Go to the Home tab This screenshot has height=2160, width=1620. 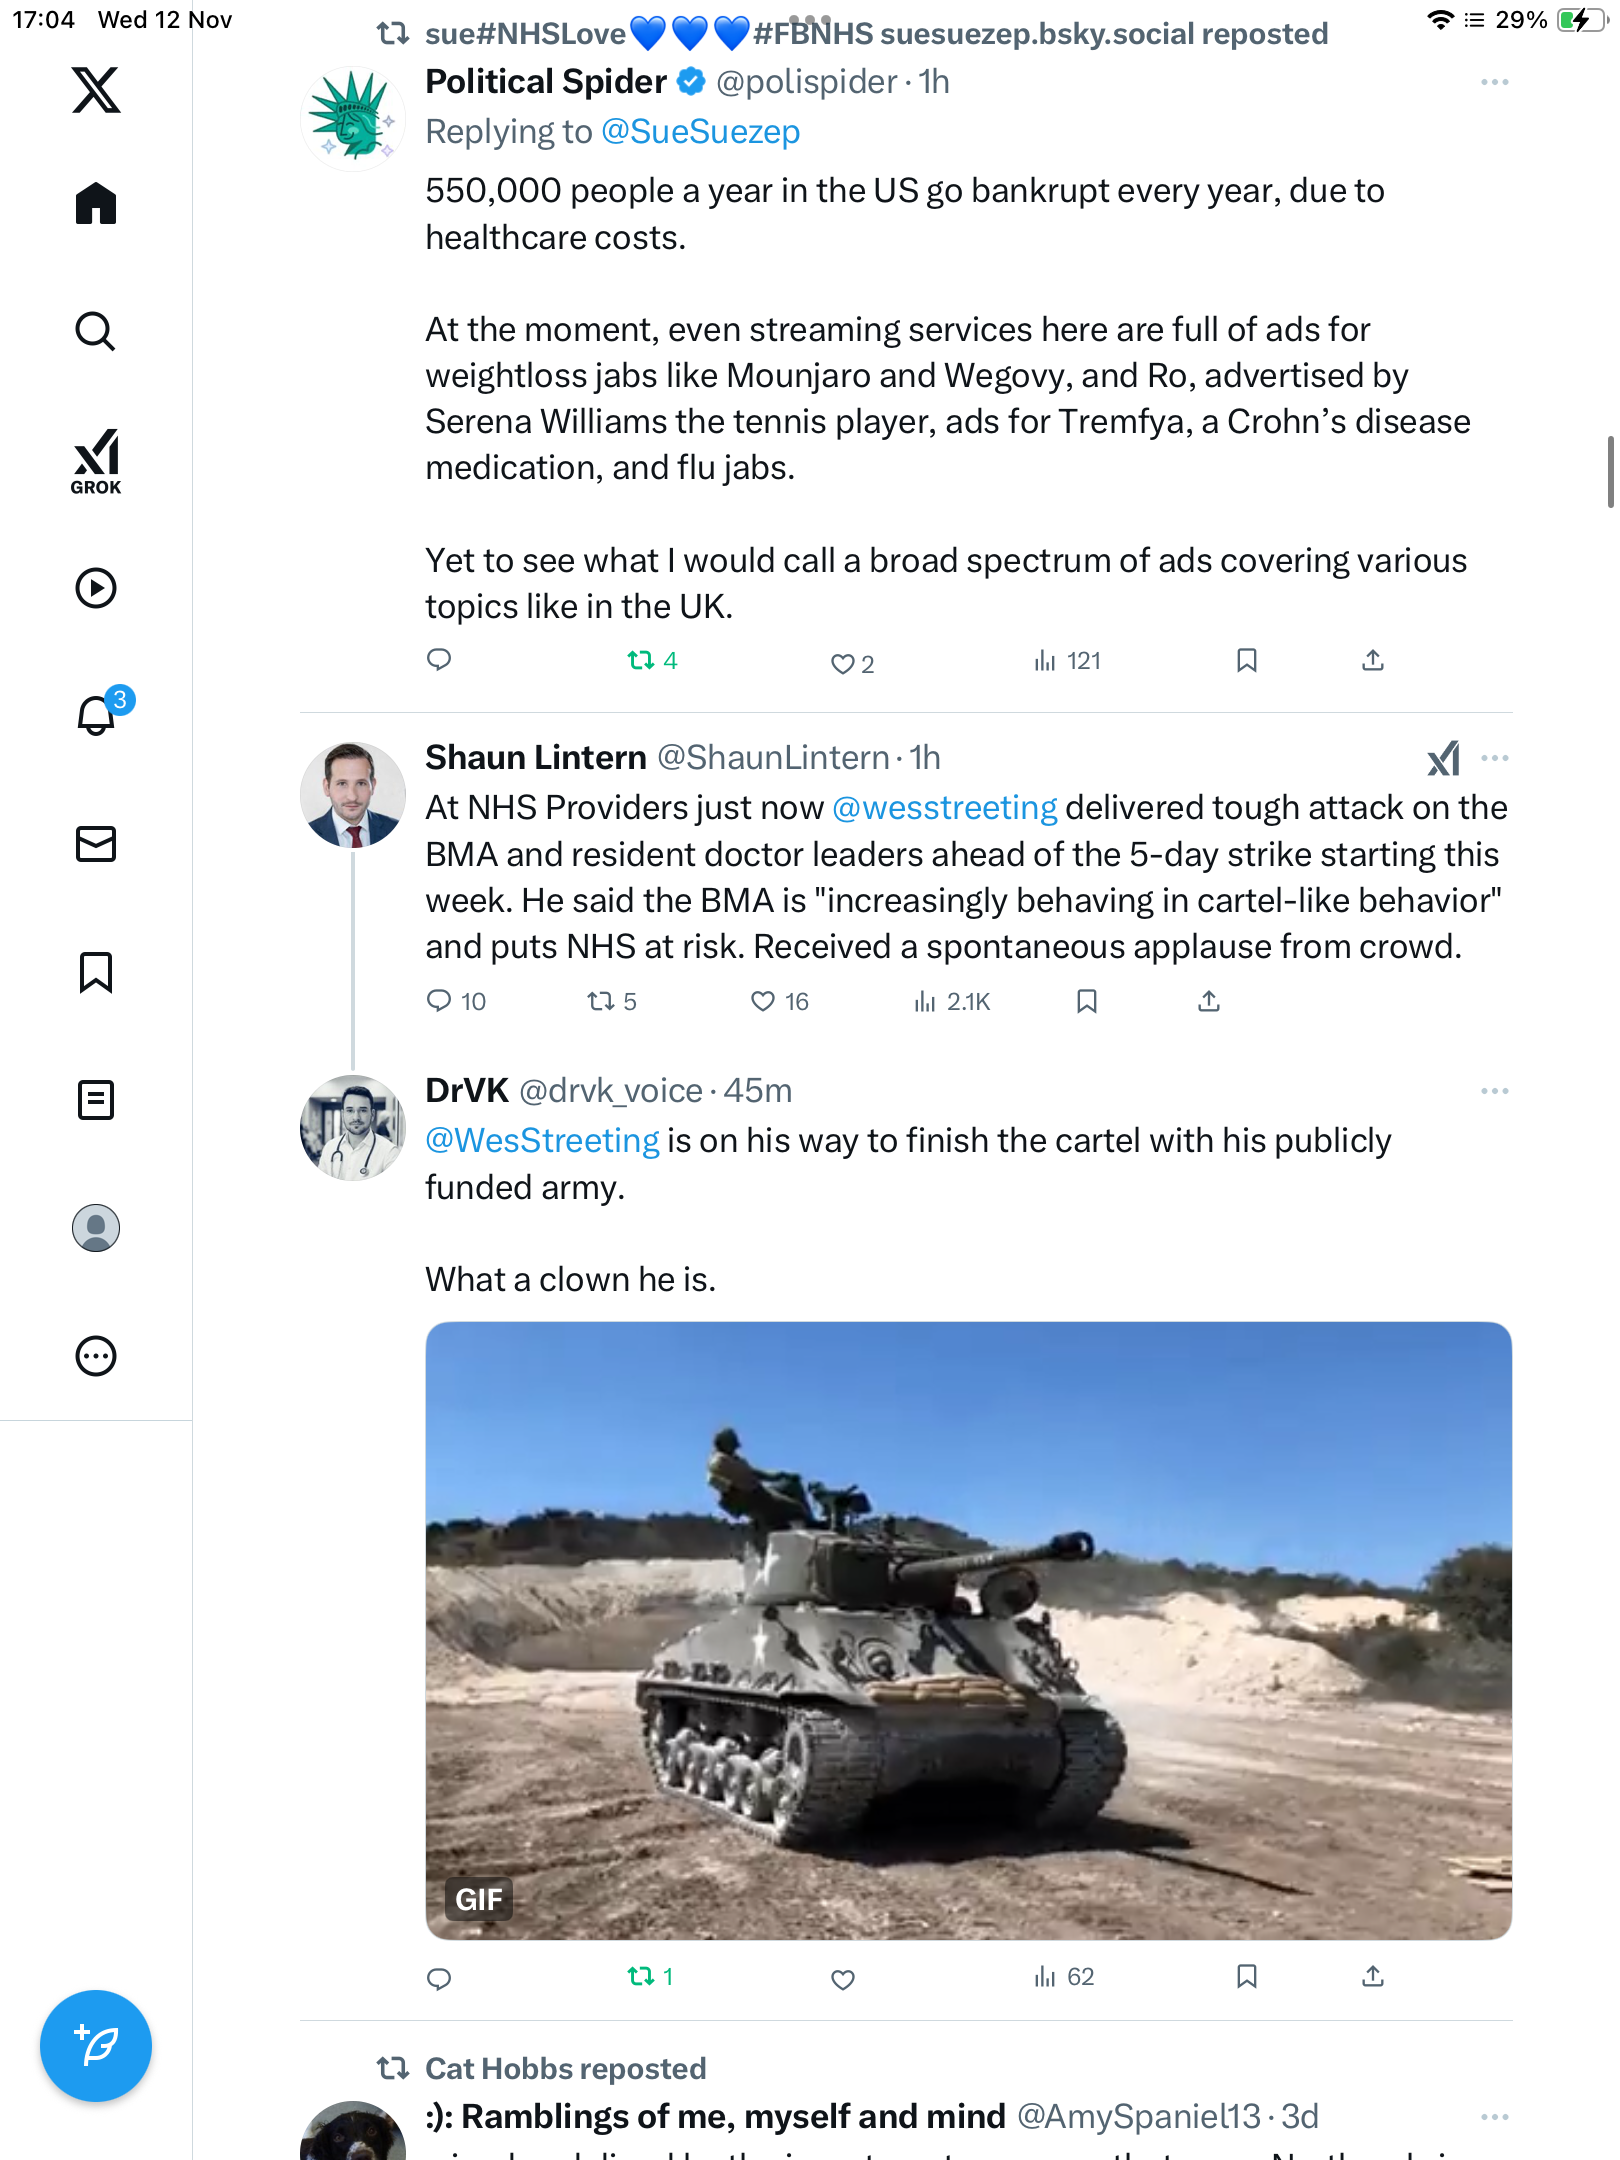point(96,204)
